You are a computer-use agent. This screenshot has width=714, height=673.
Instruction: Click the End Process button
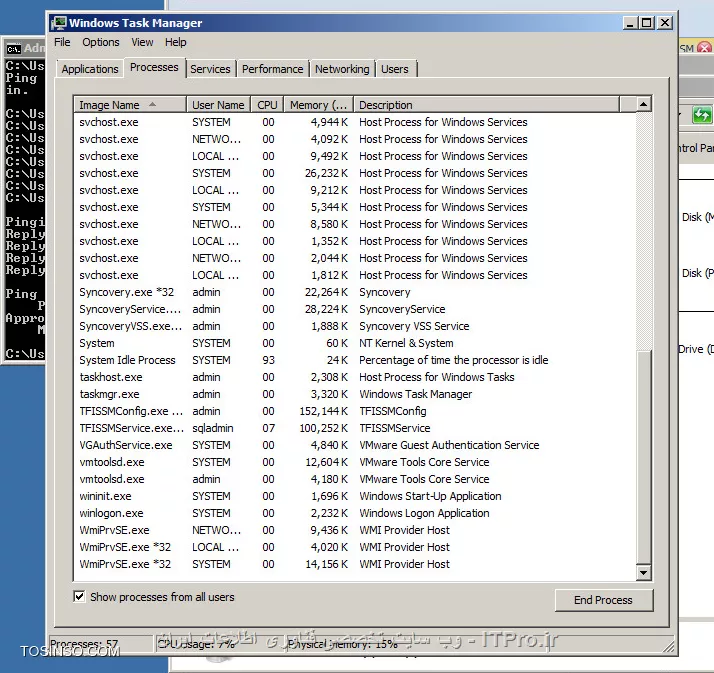(603, 600)
